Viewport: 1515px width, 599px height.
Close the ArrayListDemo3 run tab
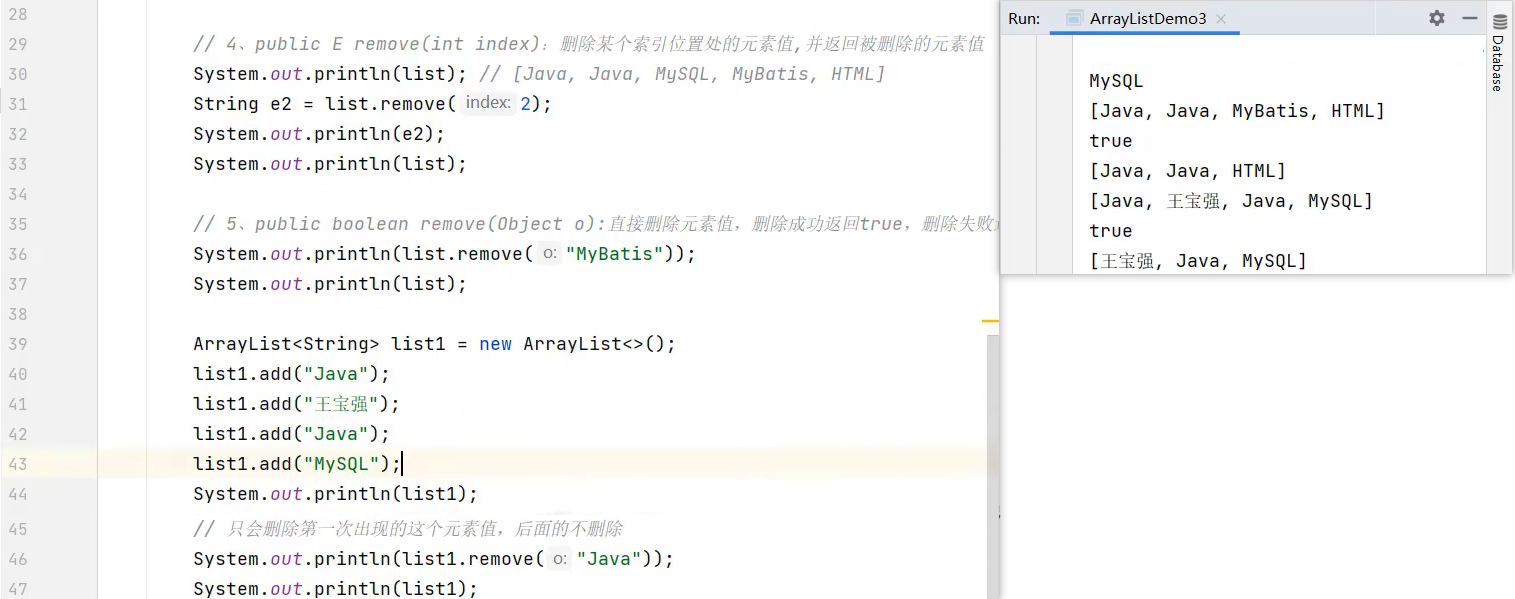pyautogui.click(x=1220, y=18)
